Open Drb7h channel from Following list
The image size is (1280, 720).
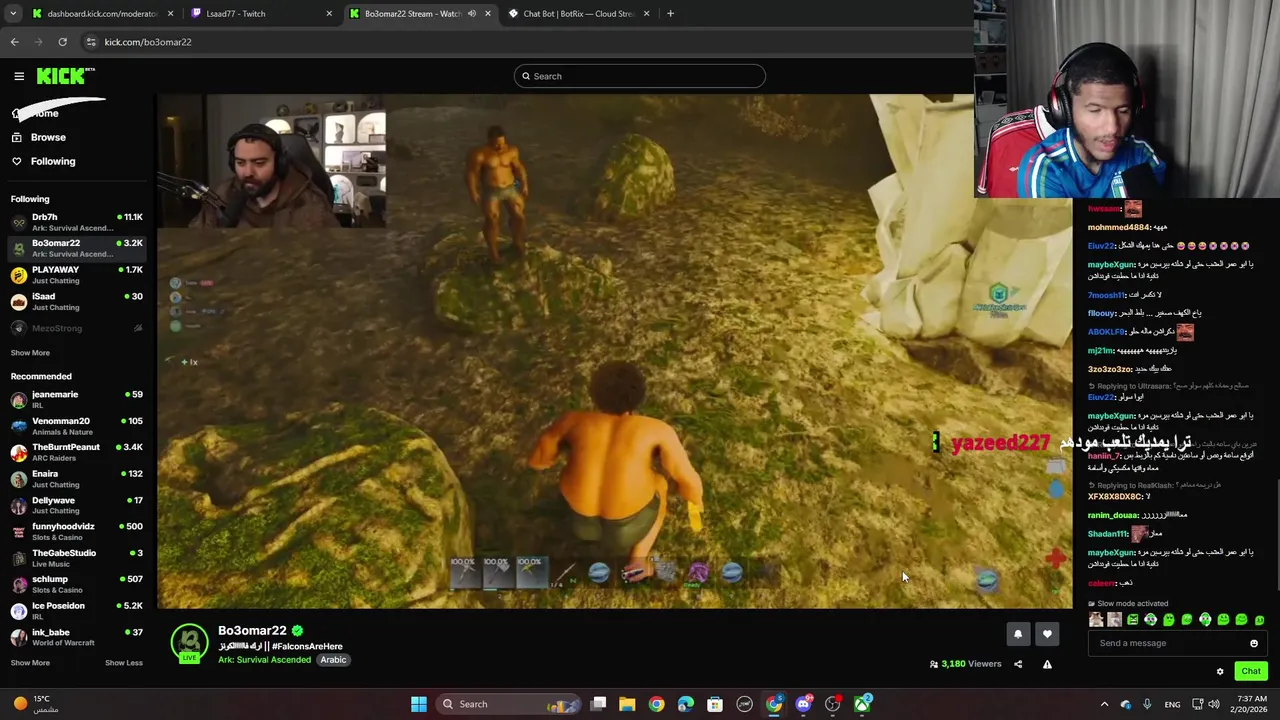(x=77, y=222)
